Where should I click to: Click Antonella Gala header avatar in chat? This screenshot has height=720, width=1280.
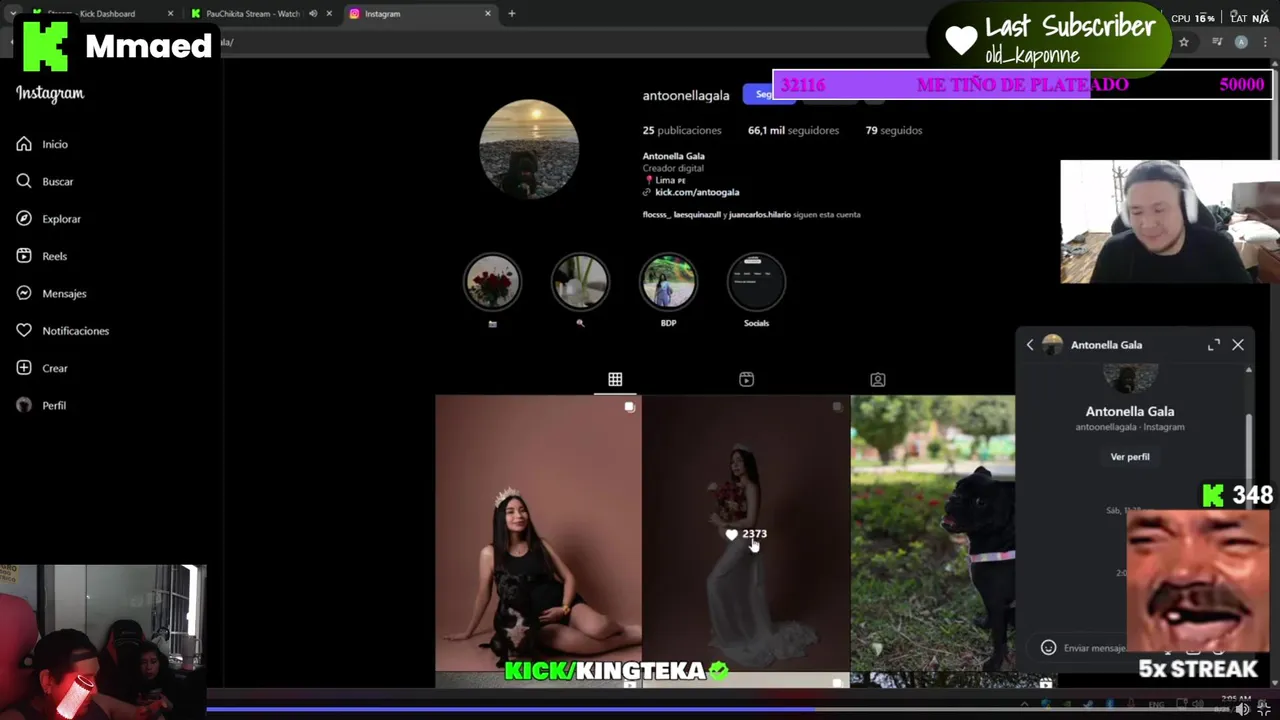point(1052,345)
